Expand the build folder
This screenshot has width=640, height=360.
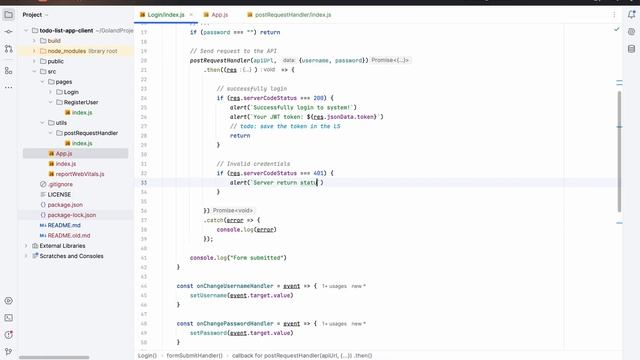tap(34, 41)
